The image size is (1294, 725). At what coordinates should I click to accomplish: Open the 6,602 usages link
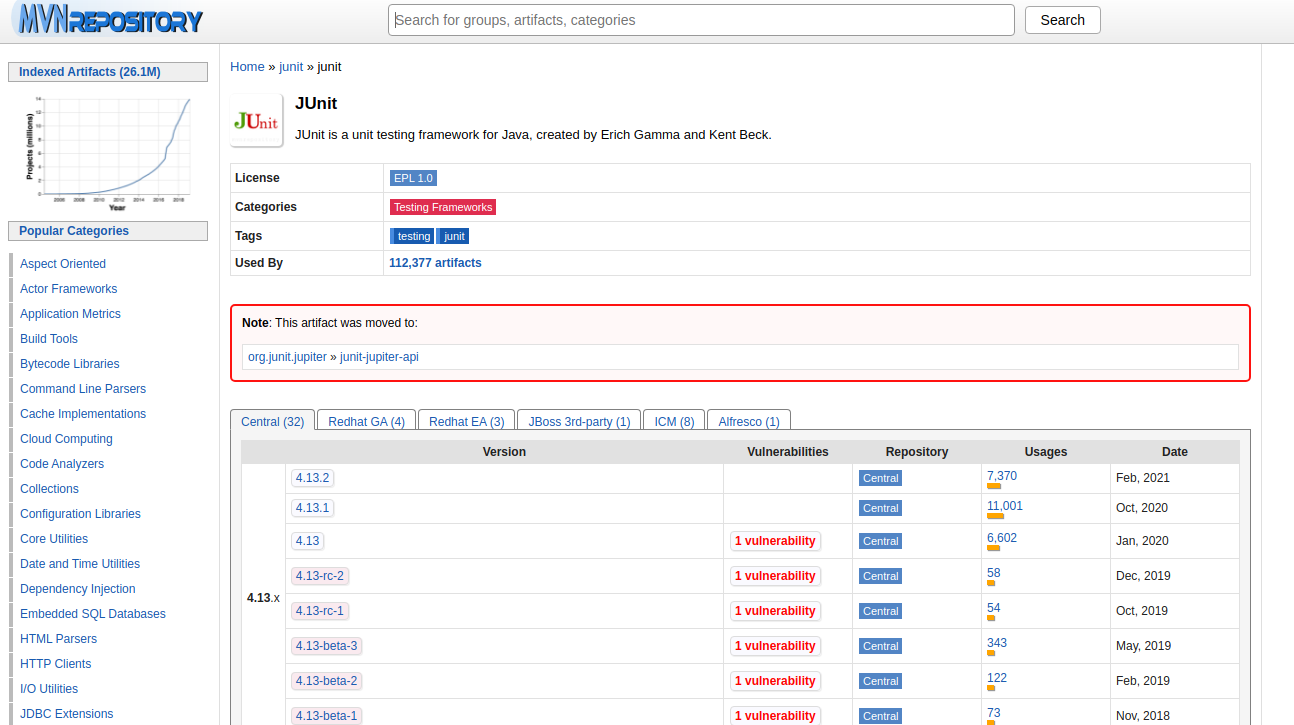(x=1002, y=538)
